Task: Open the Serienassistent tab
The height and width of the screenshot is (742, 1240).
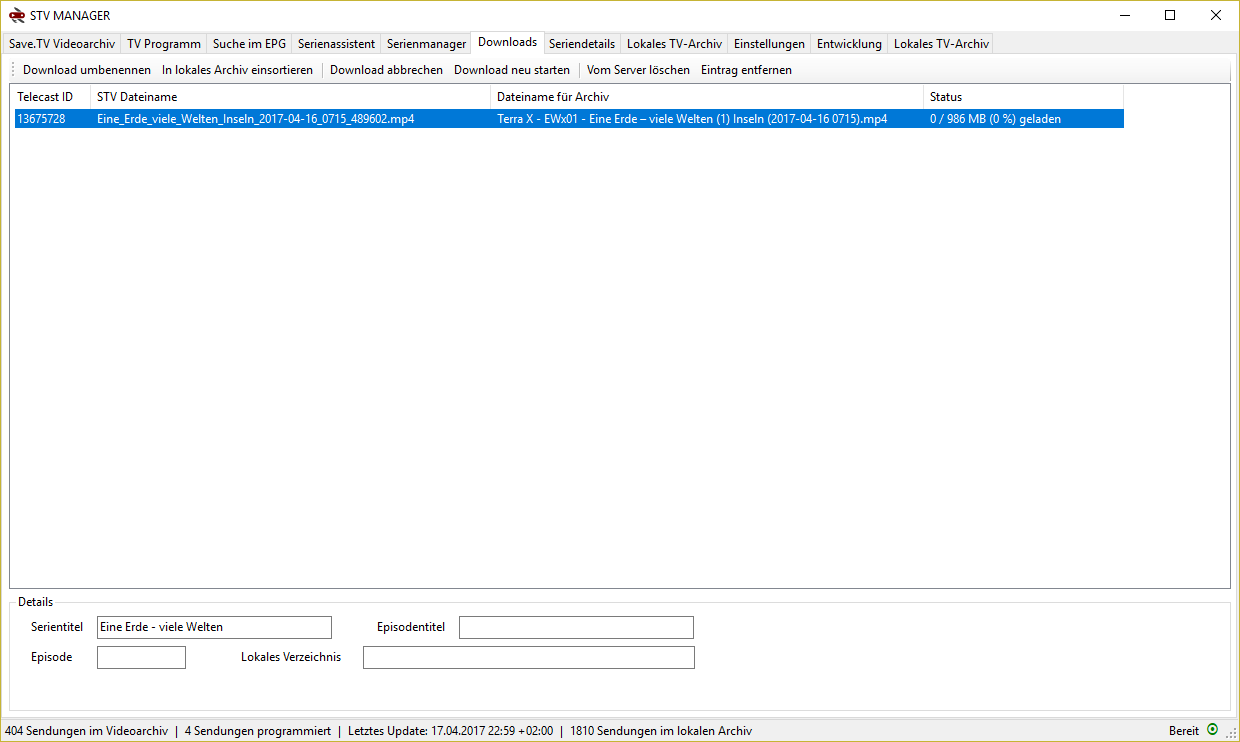Action: [x=336, y=43]
